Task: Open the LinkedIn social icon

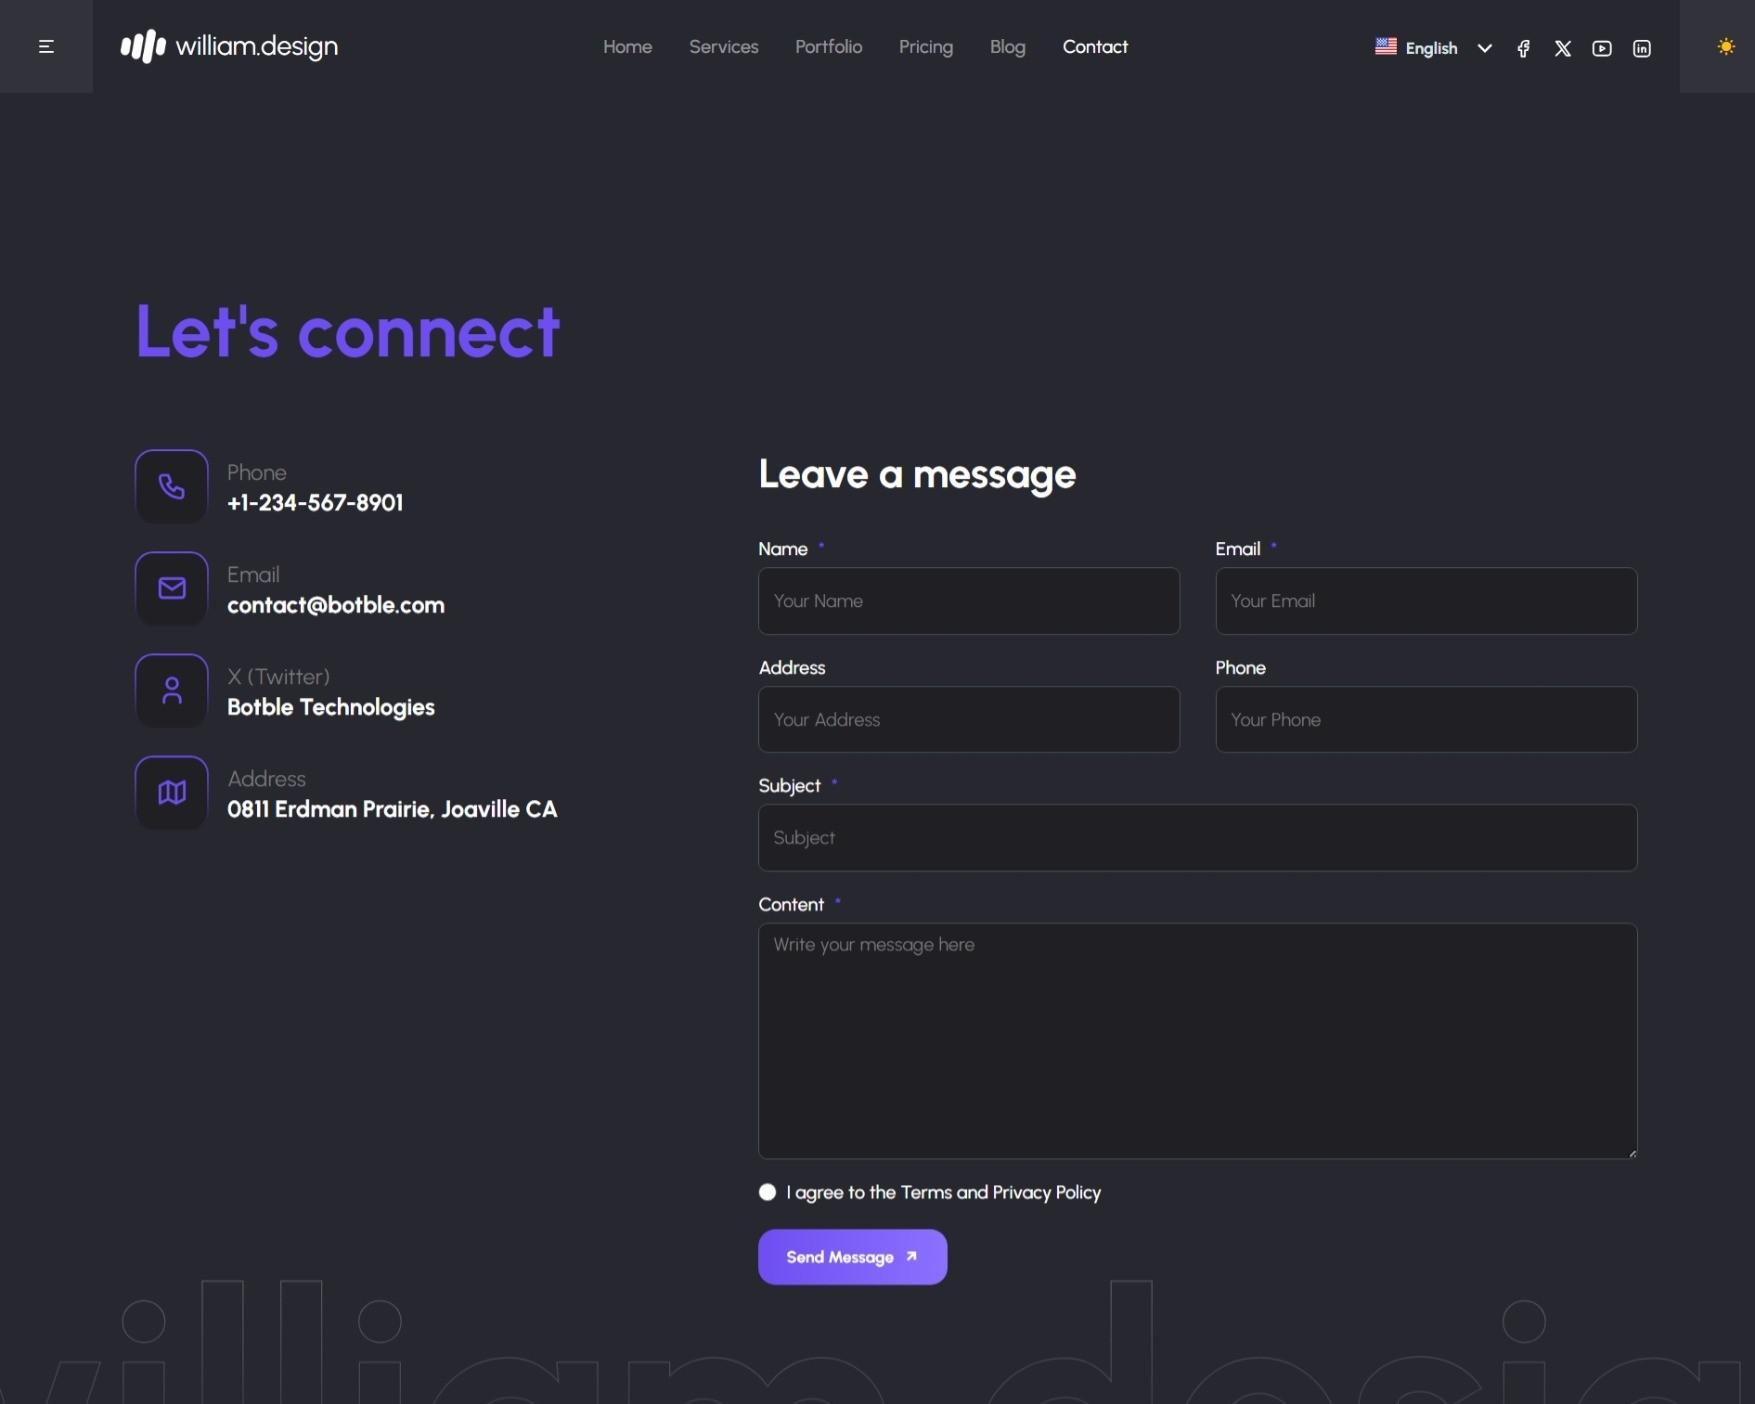Action: (x=1642, y=48)
